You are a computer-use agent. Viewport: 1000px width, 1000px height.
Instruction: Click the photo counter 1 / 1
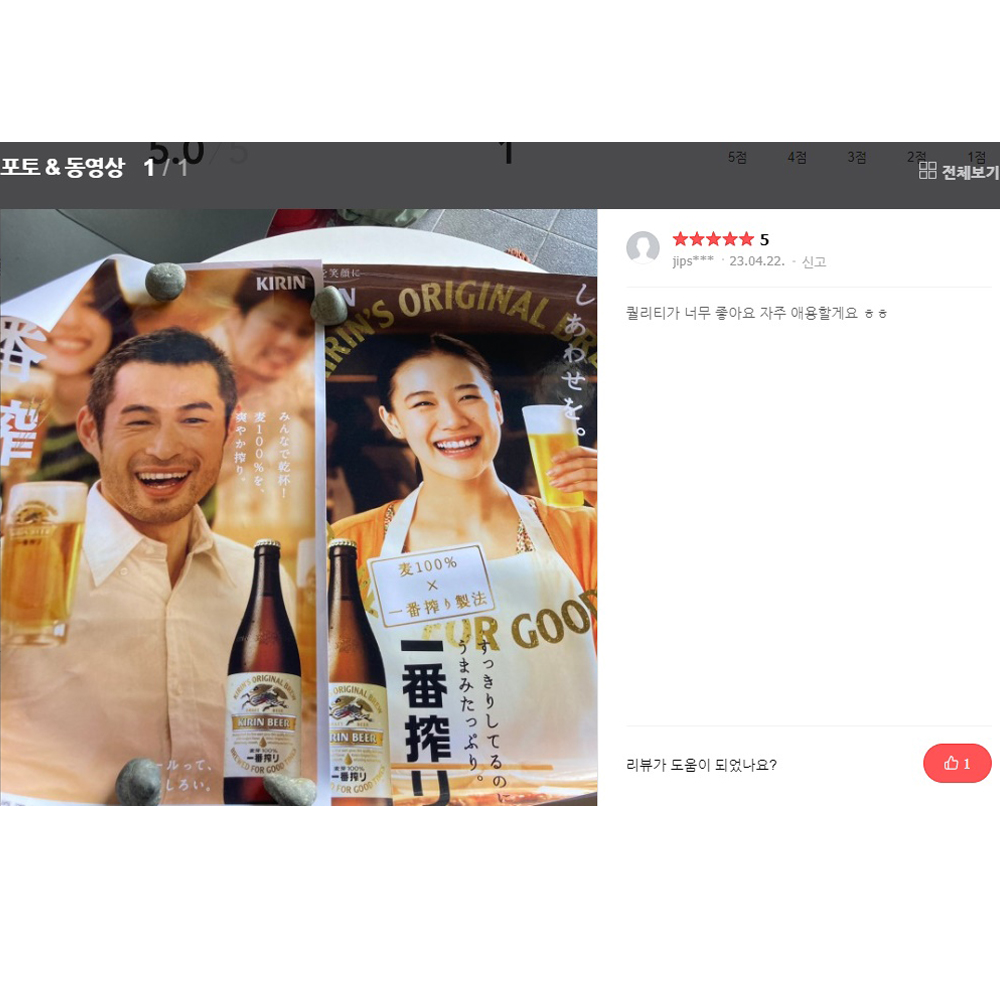click(x=165, y=168)
